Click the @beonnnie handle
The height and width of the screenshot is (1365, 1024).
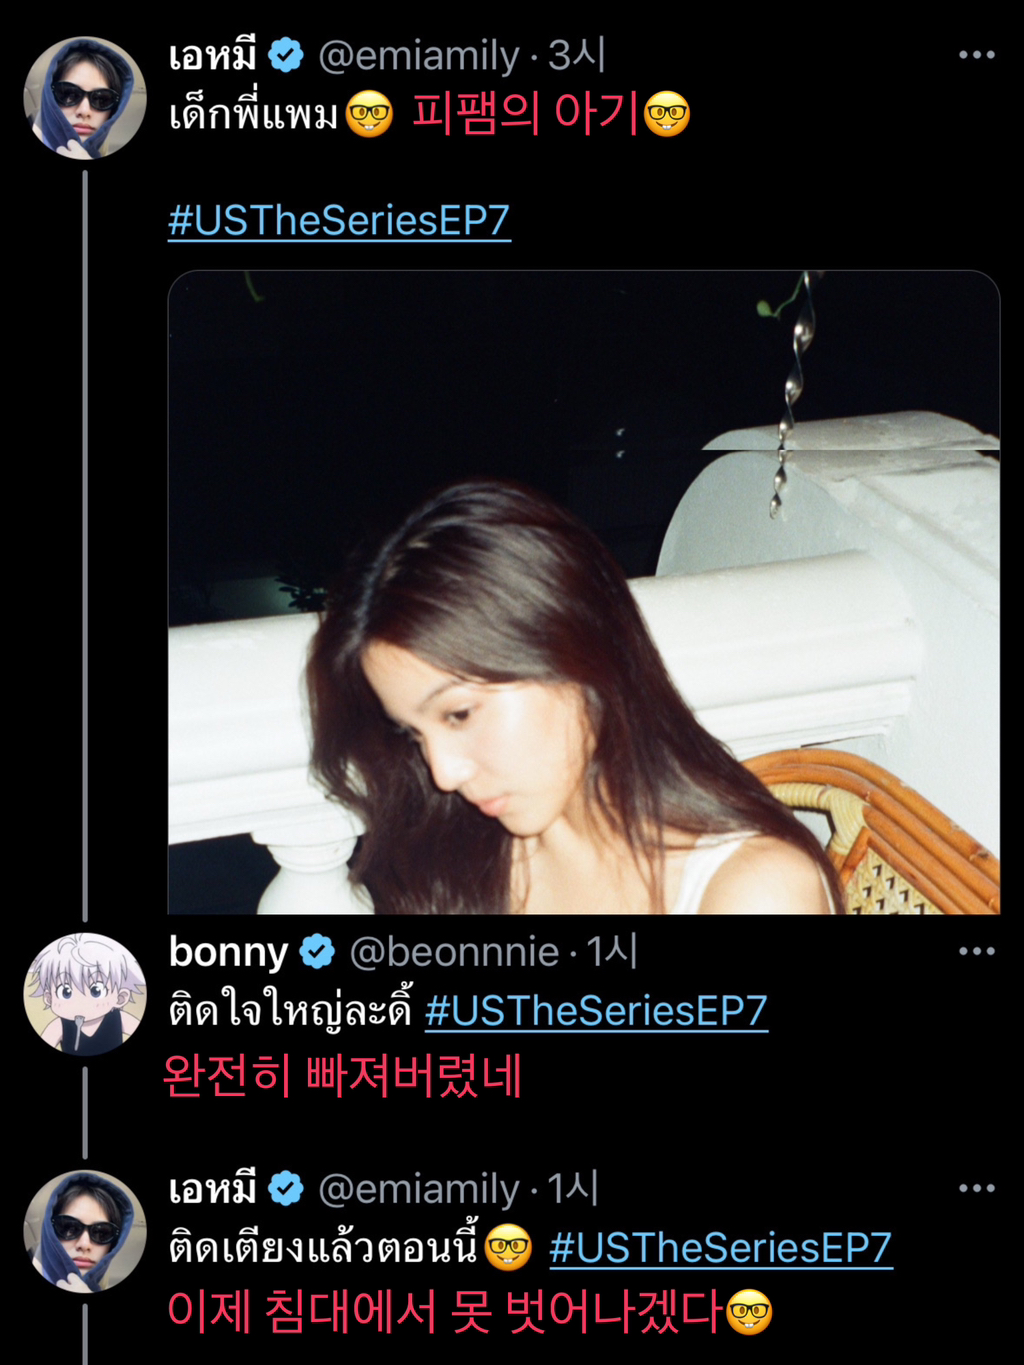453,952
